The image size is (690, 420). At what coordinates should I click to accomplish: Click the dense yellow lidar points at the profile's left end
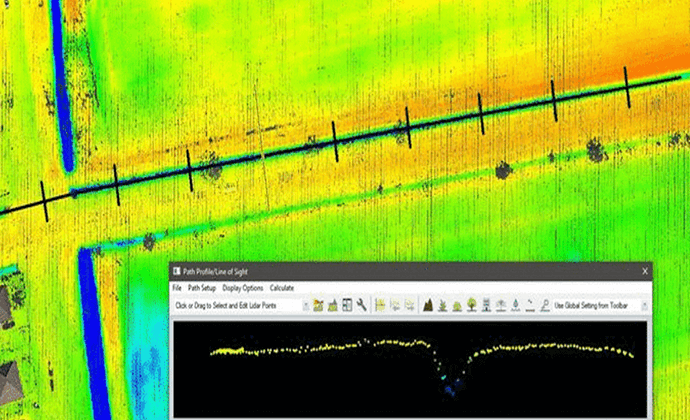click(227, 351)
